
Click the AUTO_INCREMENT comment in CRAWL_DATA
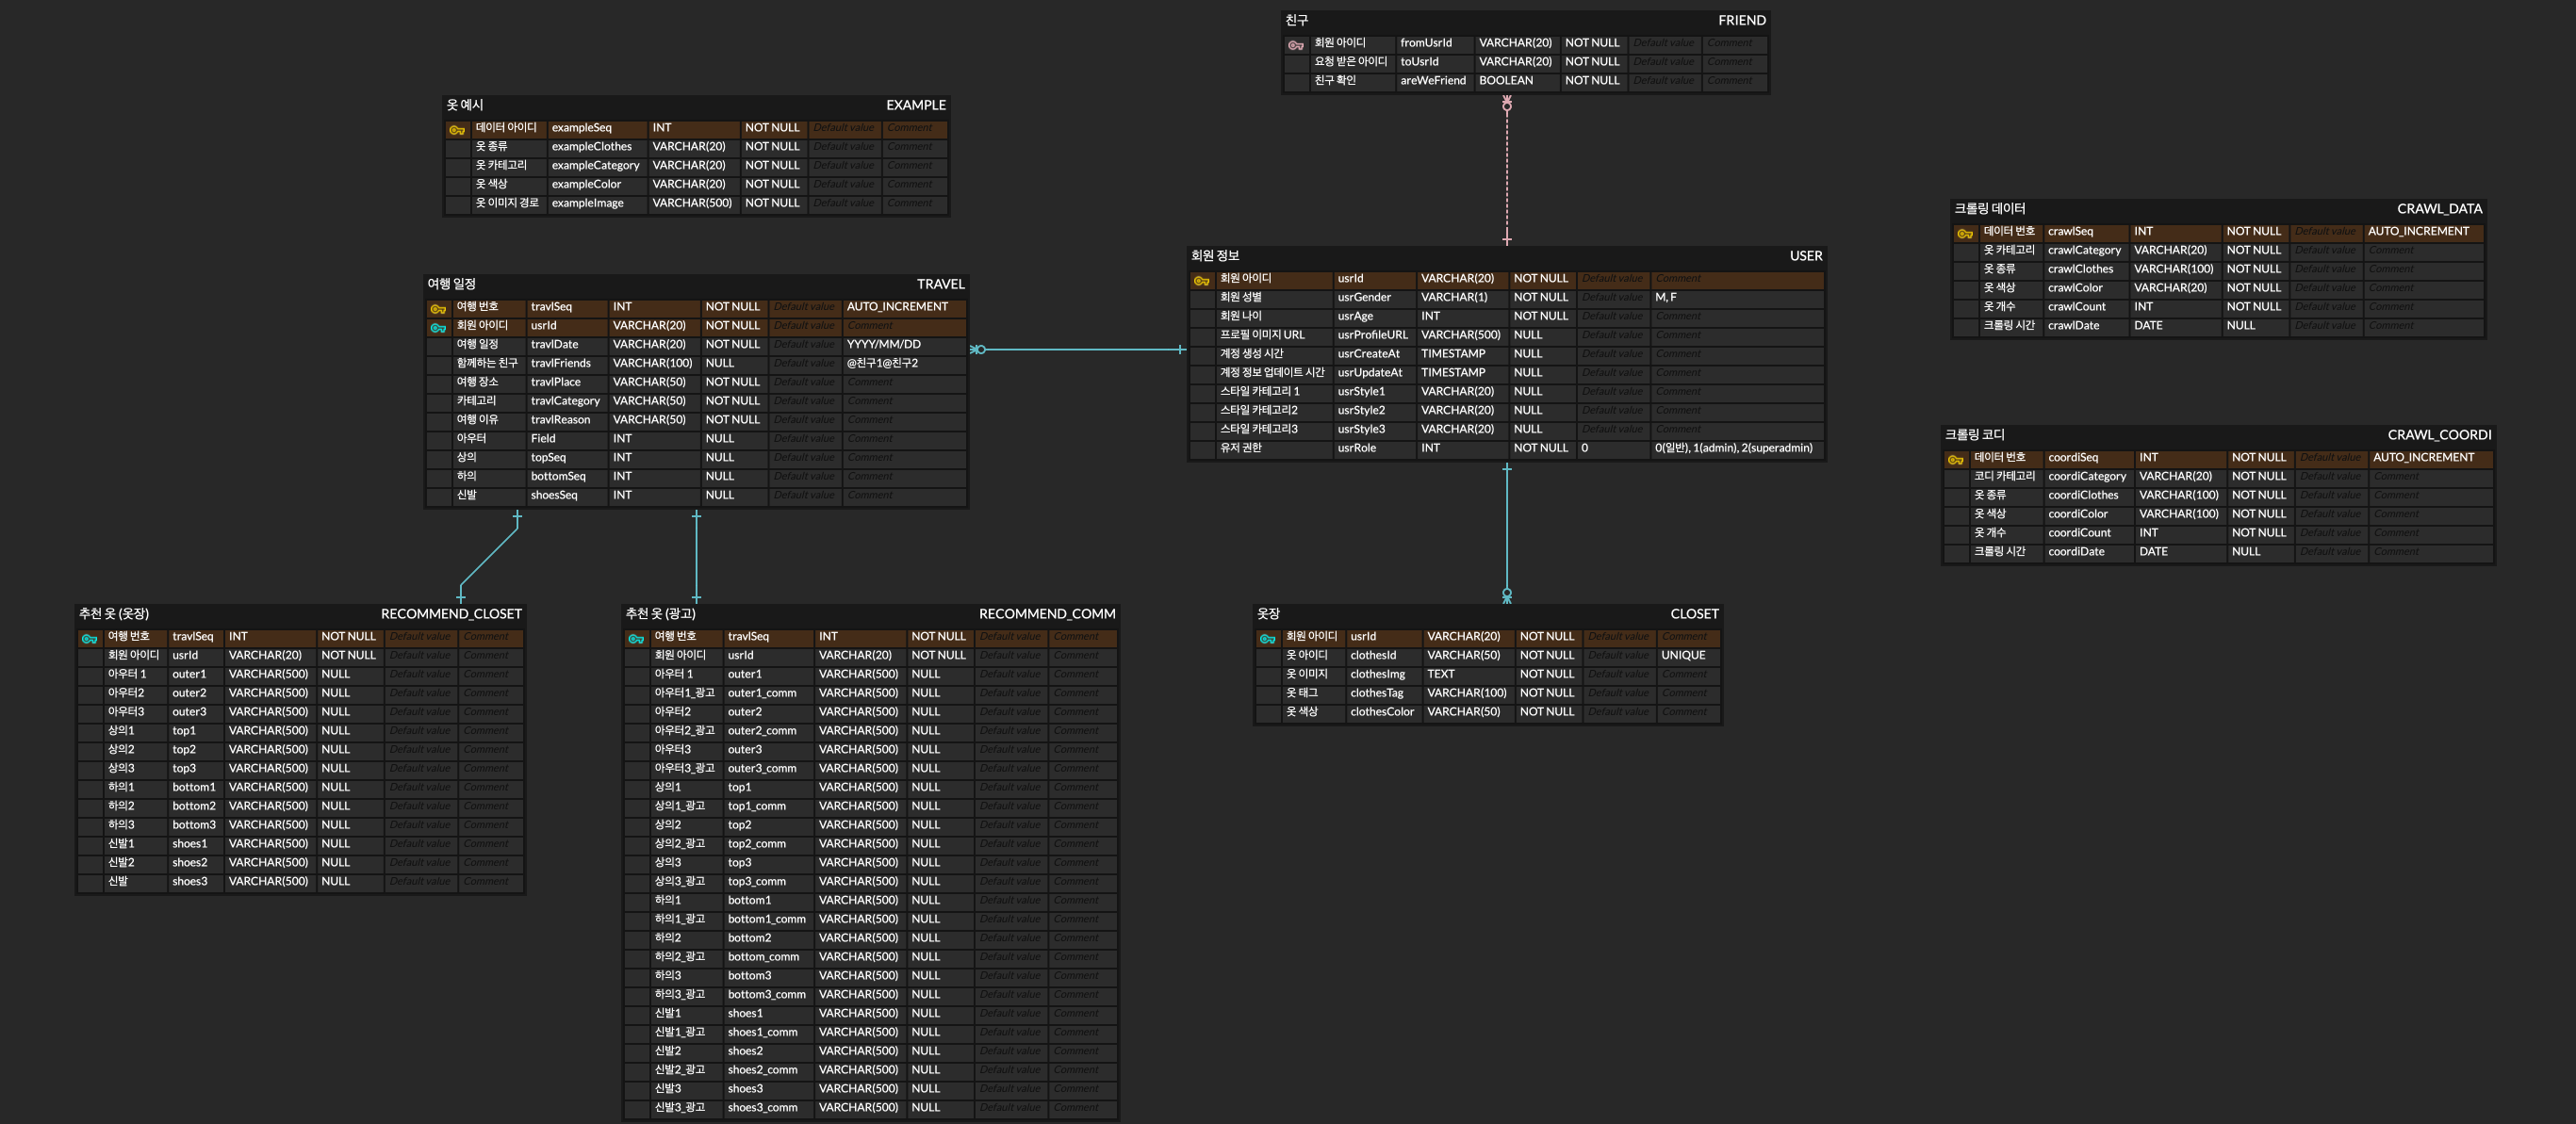pyautogui.click(x=2417, y=231)
